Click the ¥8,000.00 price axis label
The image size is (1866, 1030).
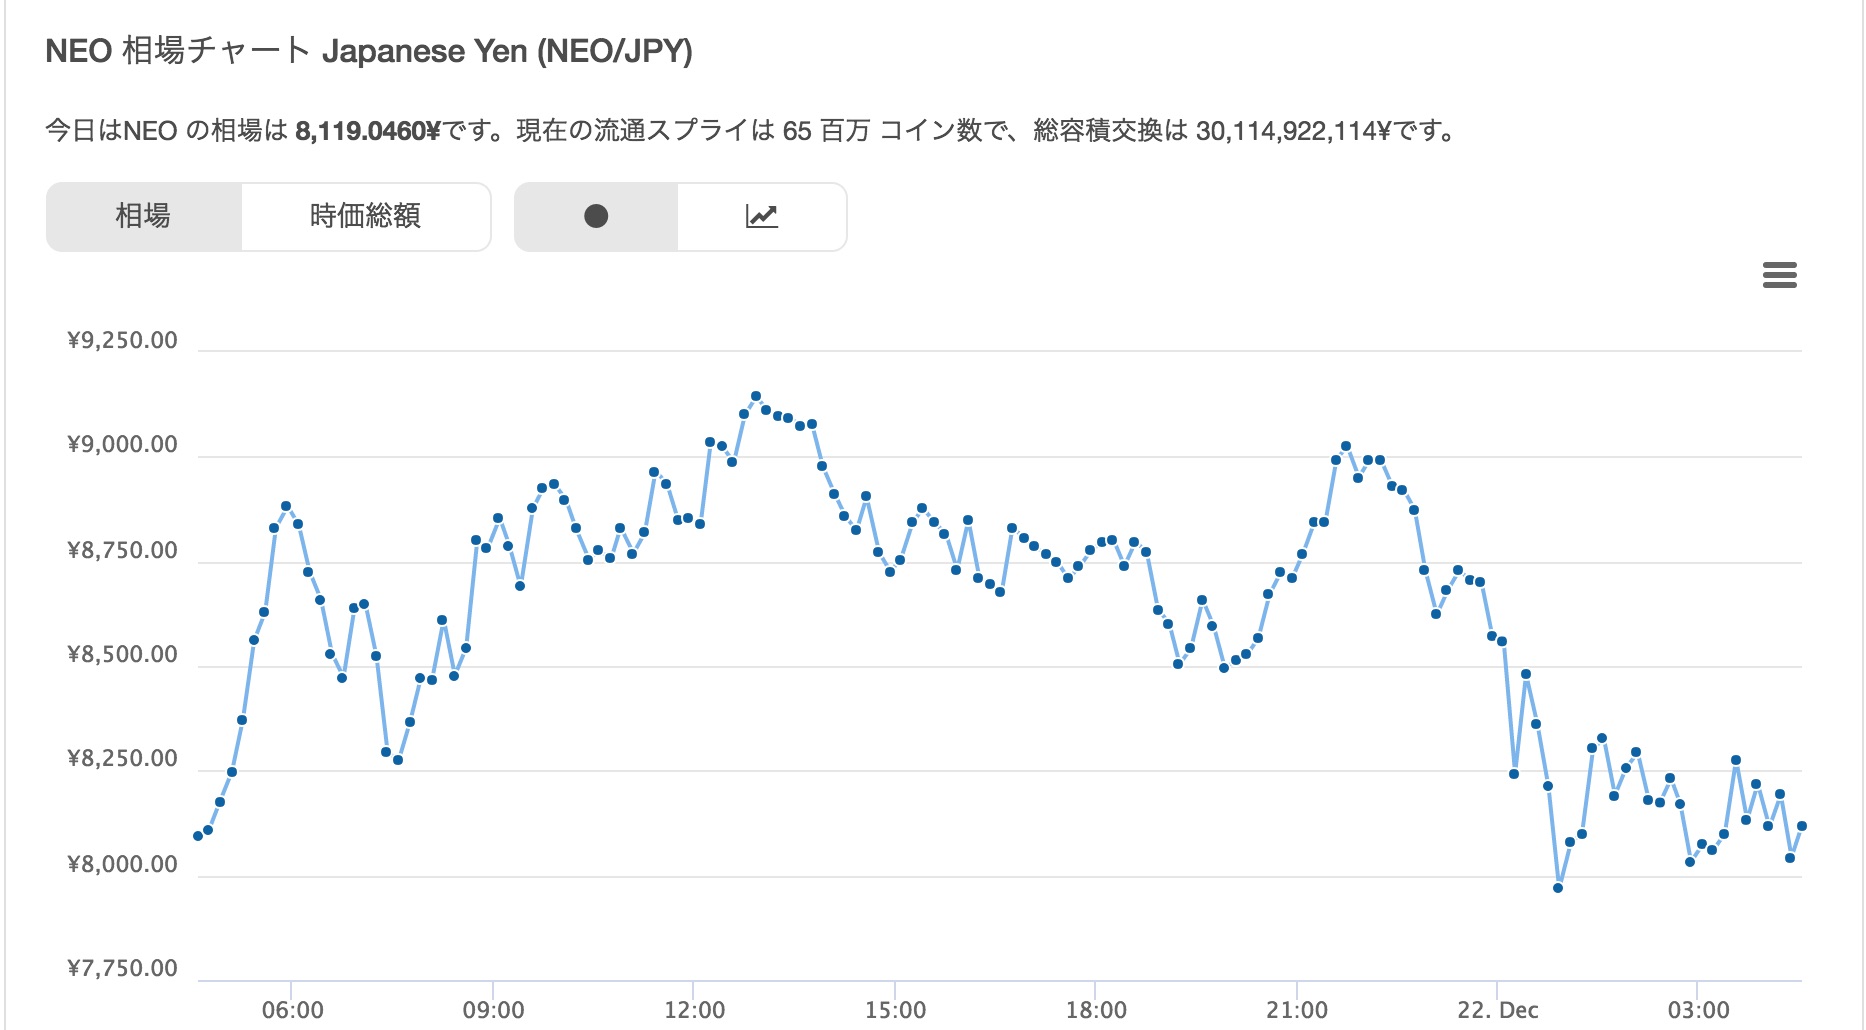tap(122, 865)
